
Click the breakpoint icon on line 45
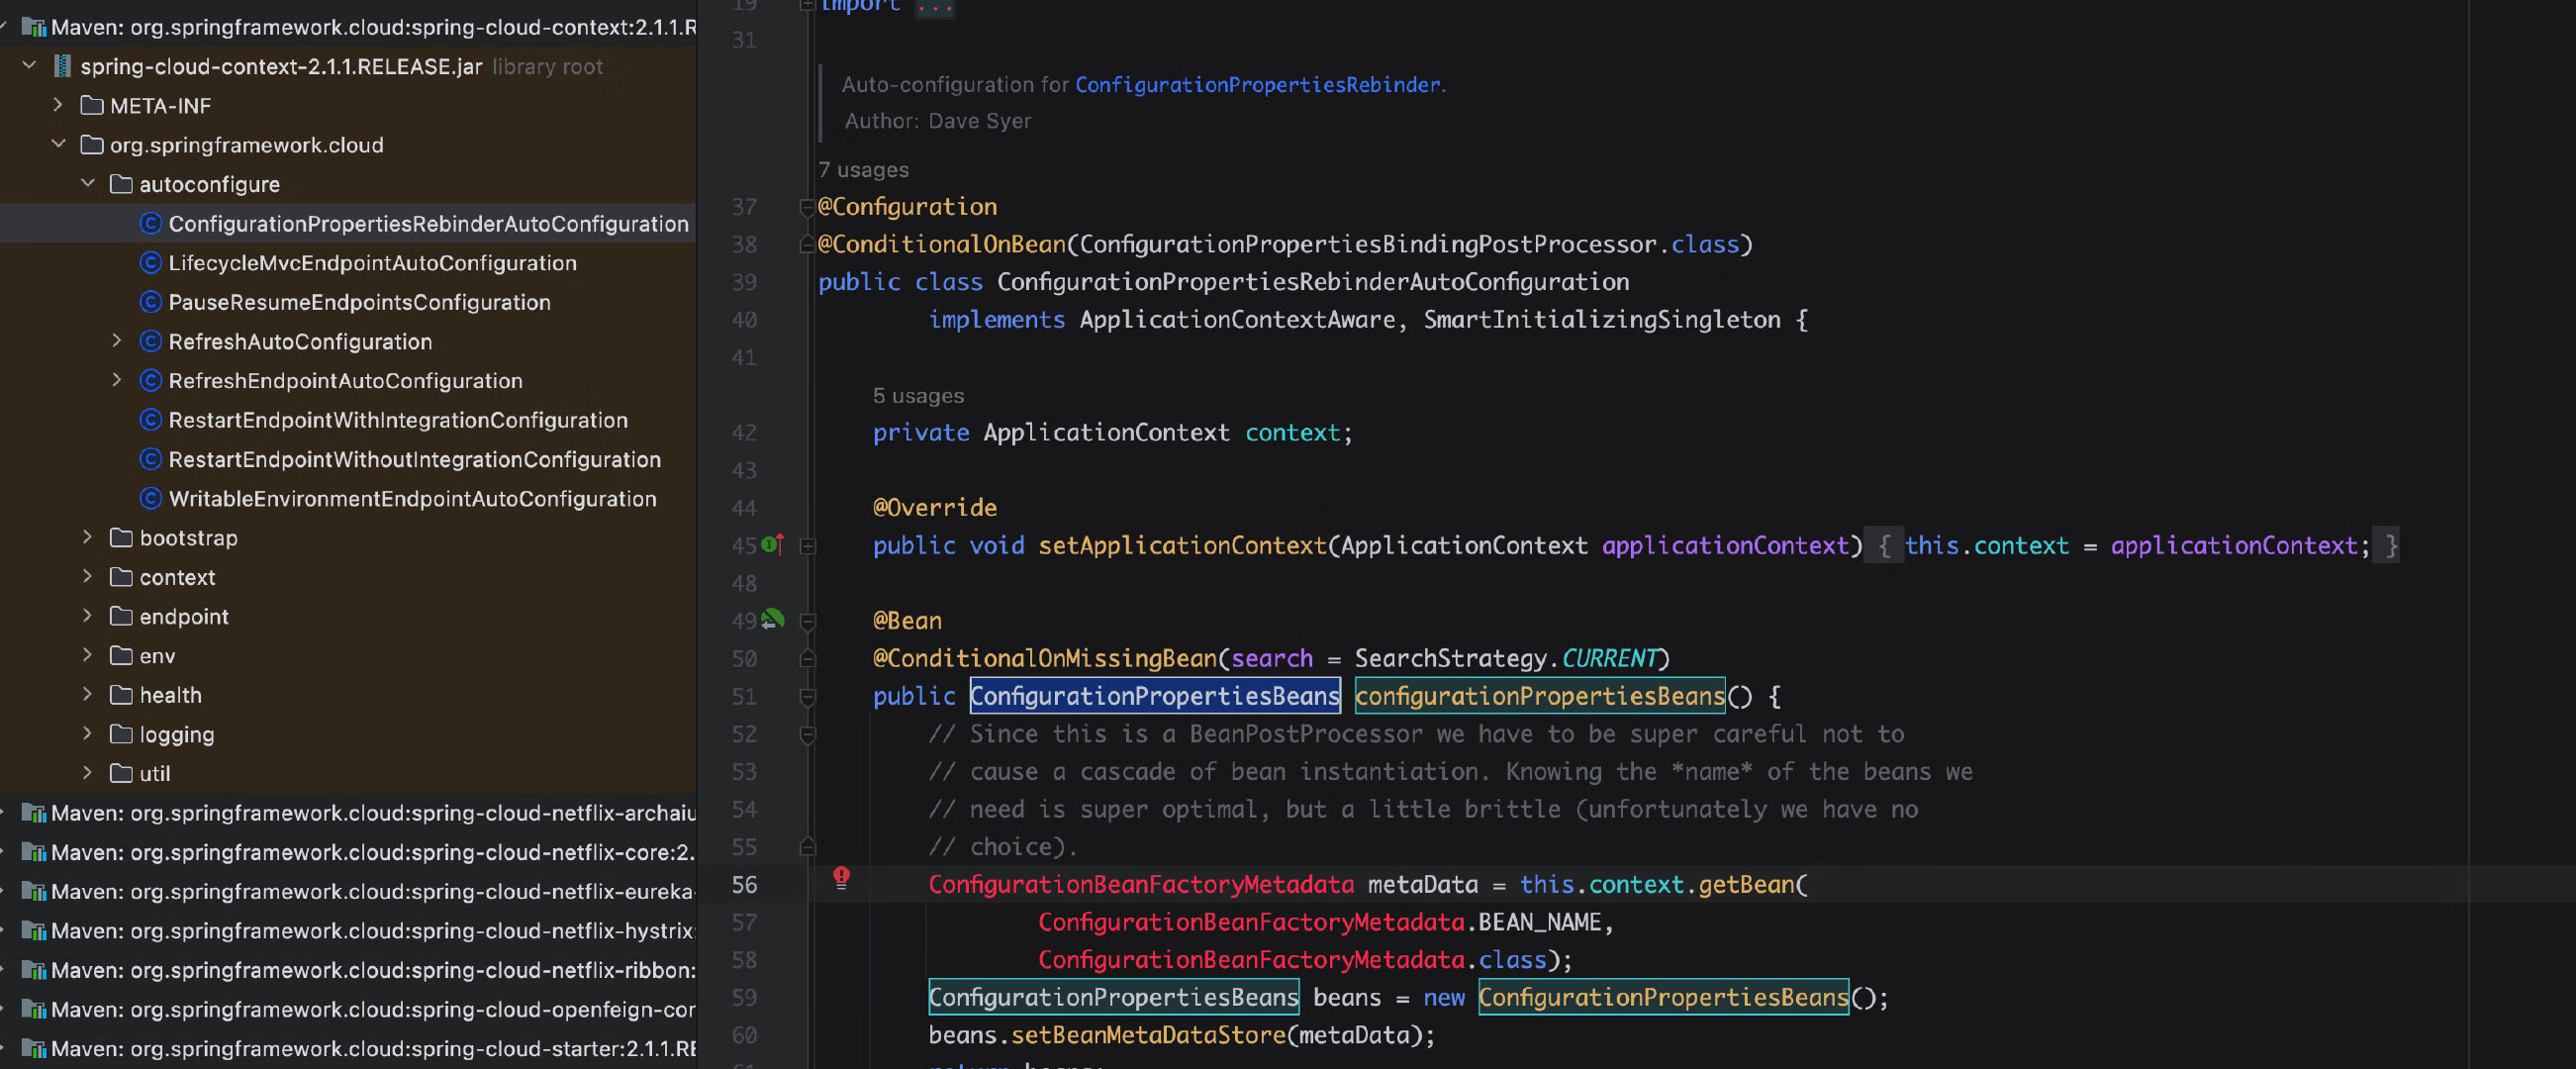(769, 543)
